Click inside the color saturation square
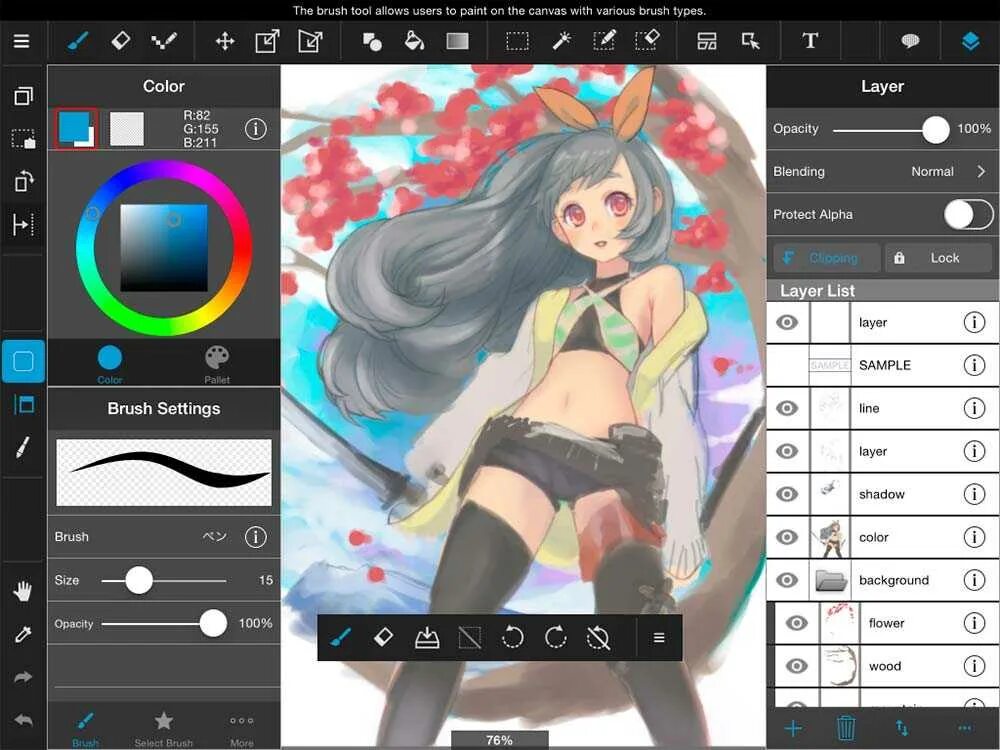This screenshot has height=750, width=1000. (x=164, y=247)
